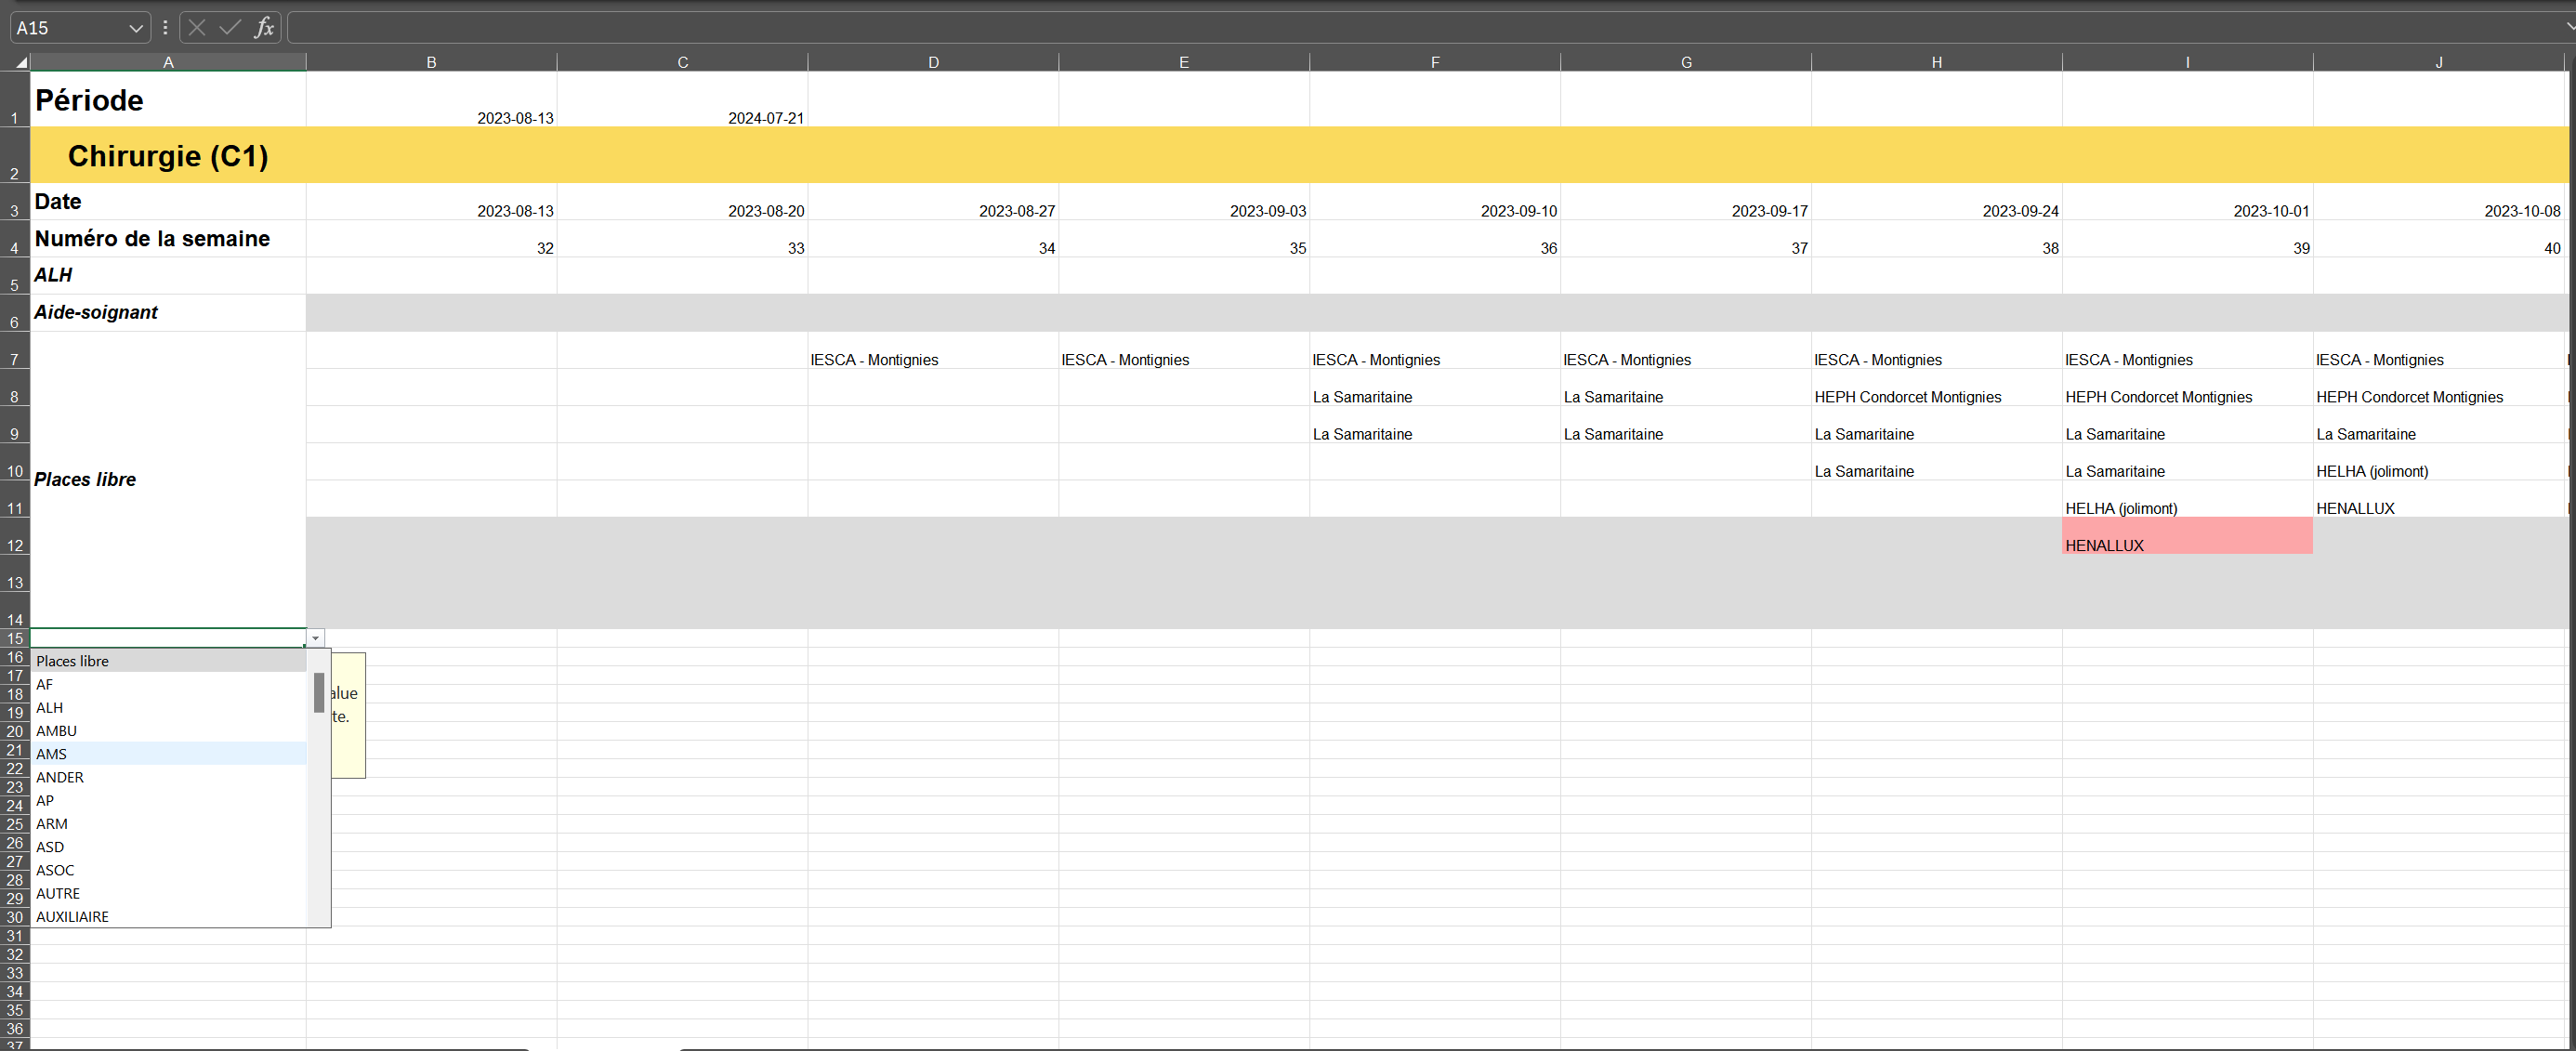Click 'IESCA - Montignies' cell in column I

[2188, 351]
